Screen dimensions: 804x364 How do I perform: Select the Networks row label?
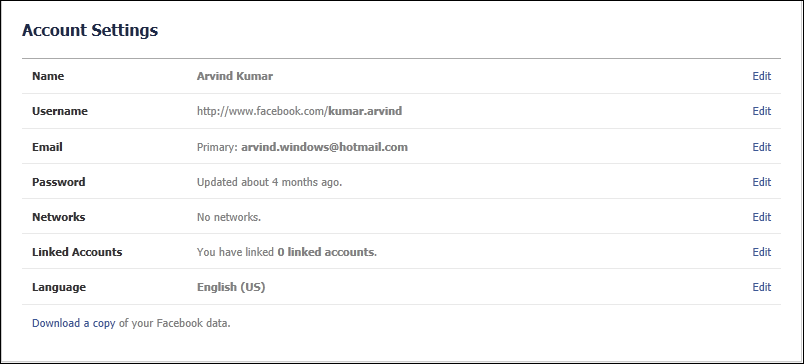58,217
